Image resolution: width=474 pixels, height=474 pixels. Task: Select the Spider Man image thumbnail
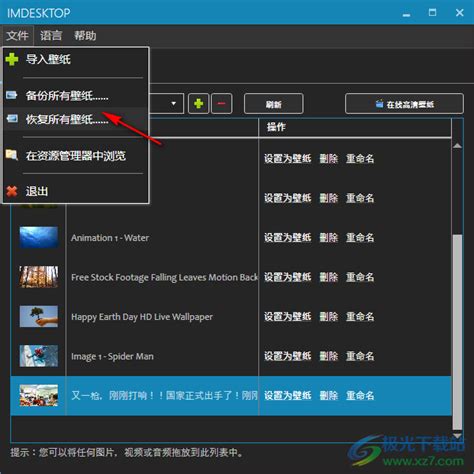39,356
